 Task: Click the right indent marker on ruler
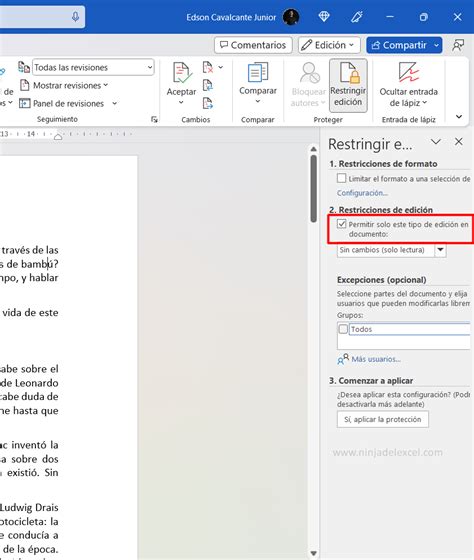[58, 136]
